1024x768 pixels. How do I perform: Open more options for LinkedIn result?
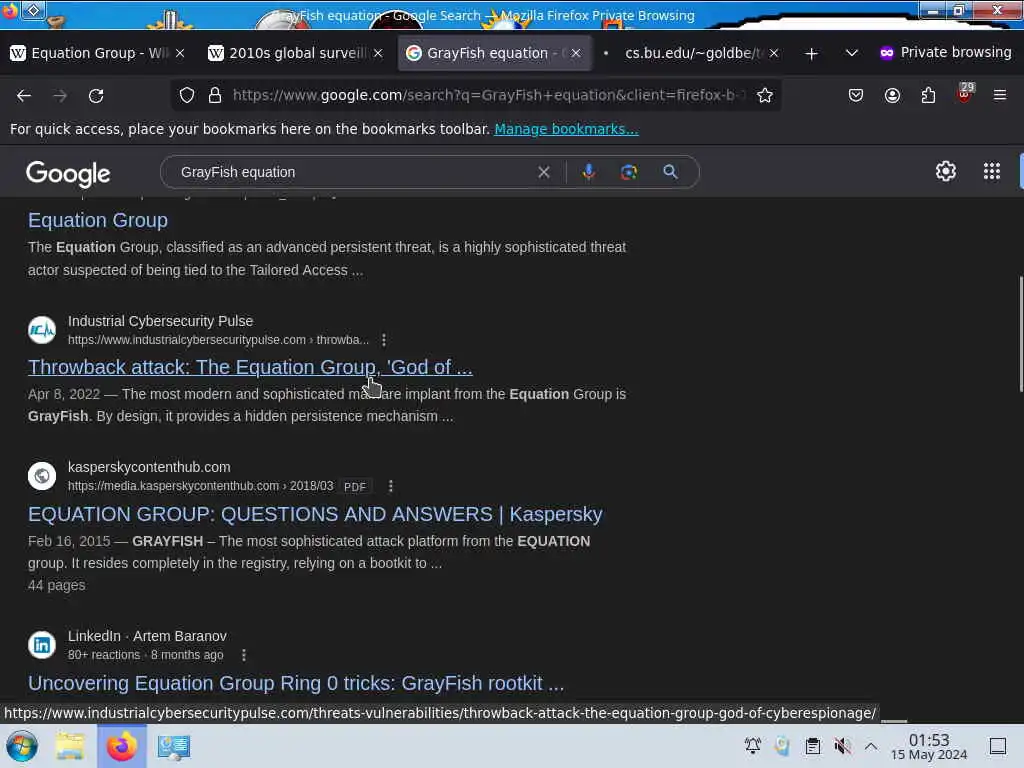(244, 655)
